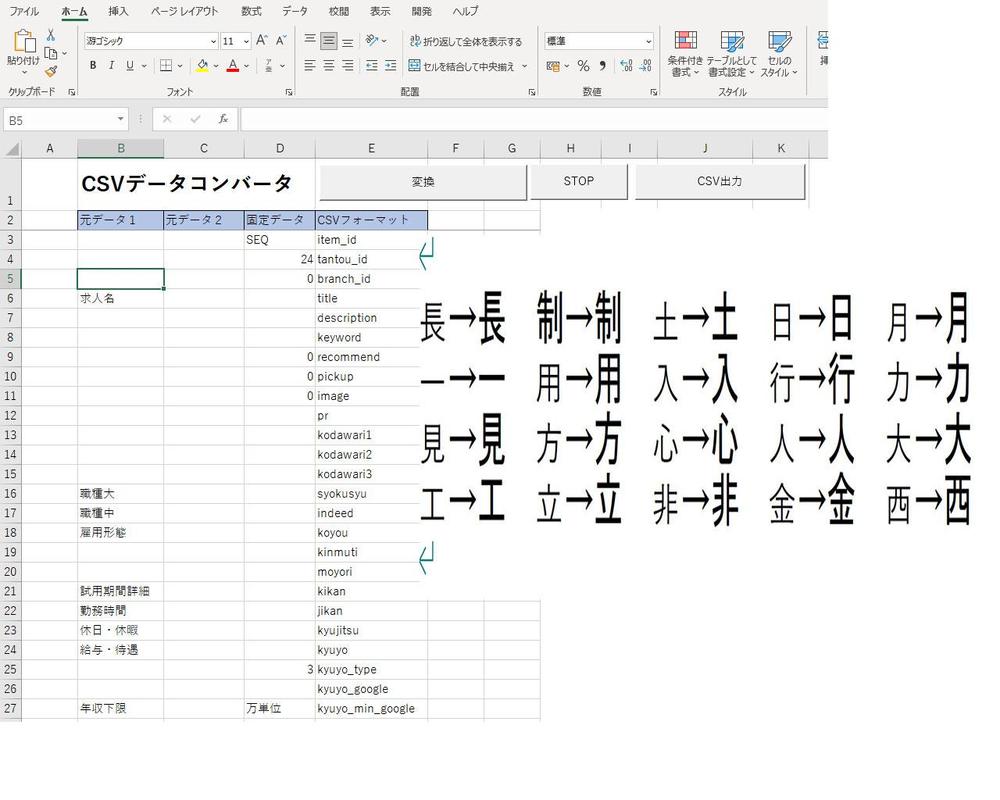Decrease decimal places icon

tap(645, 66)
